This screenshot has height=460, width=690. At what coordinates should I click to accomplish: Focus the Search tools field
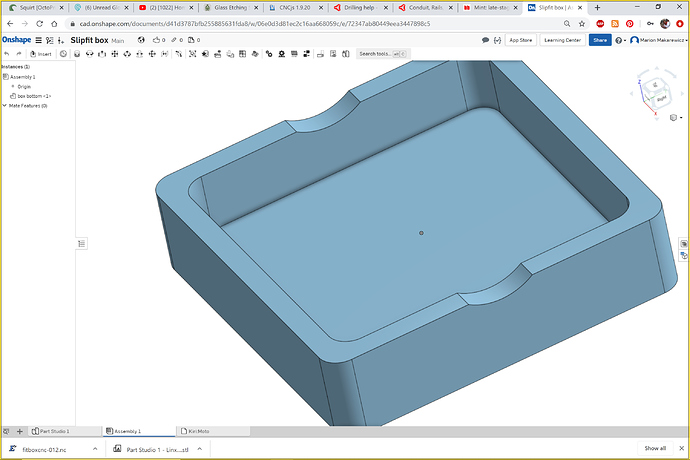point(382,54)
